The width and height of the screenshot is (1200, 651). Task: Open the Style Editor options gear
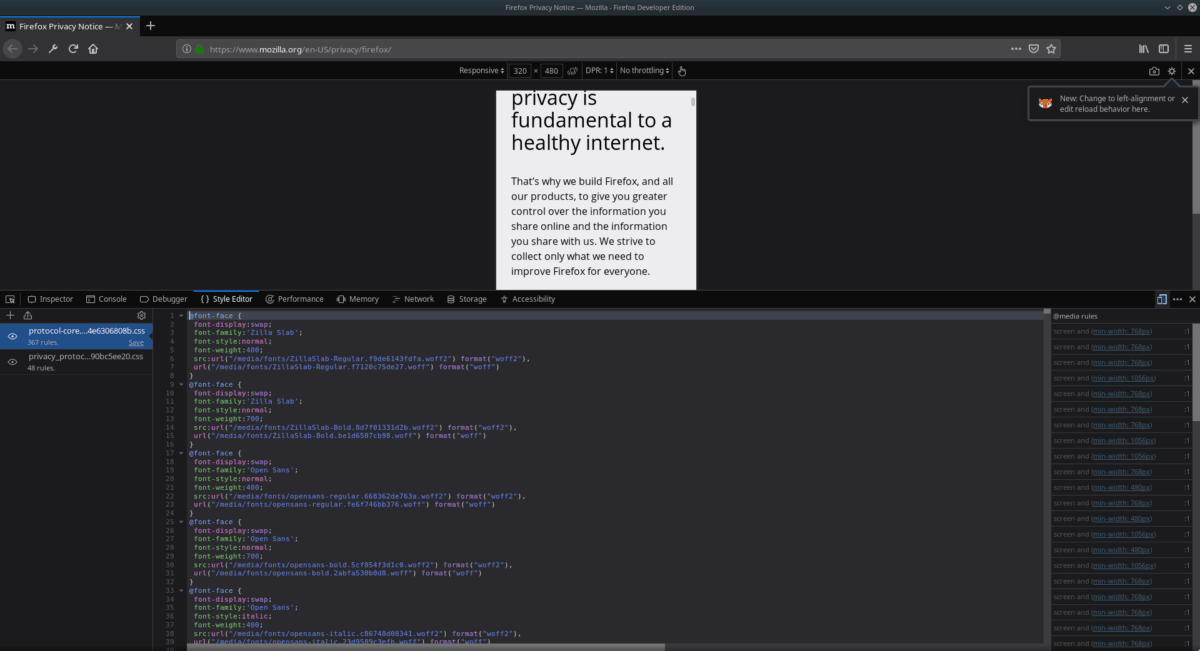tap(141, 315)
